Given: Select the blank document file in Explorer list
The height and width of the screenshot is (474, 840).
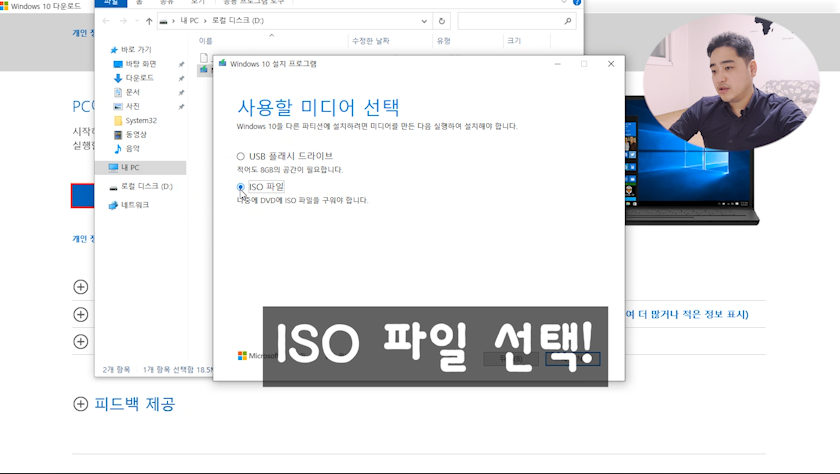Looking at the screenshot, I should tap(204, 57).
